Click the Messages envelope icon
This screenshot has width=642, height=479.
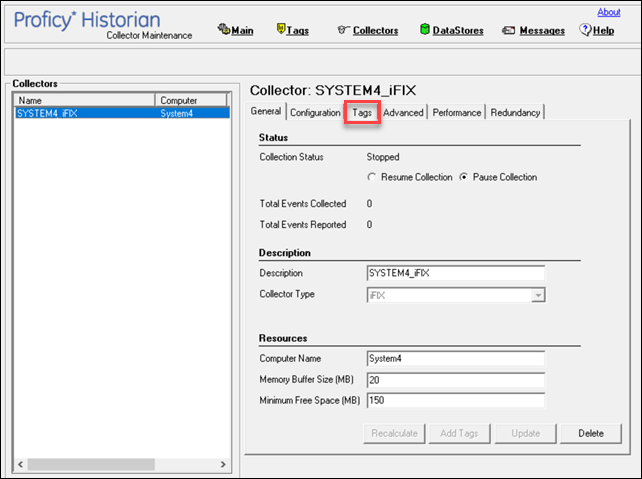coord(509,30)
